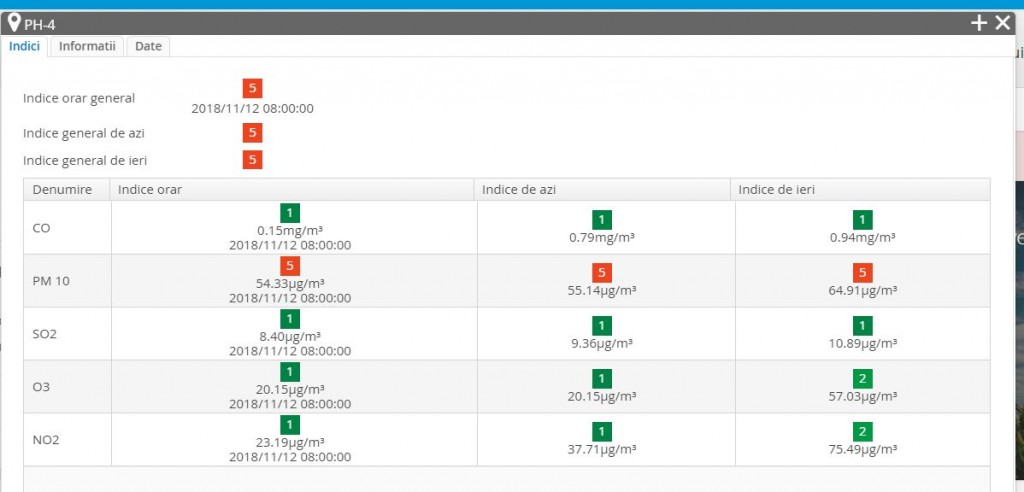This screenshot has height=492, width=1024.
Task: Select the PM 10 row label
Action: (51, 281)
